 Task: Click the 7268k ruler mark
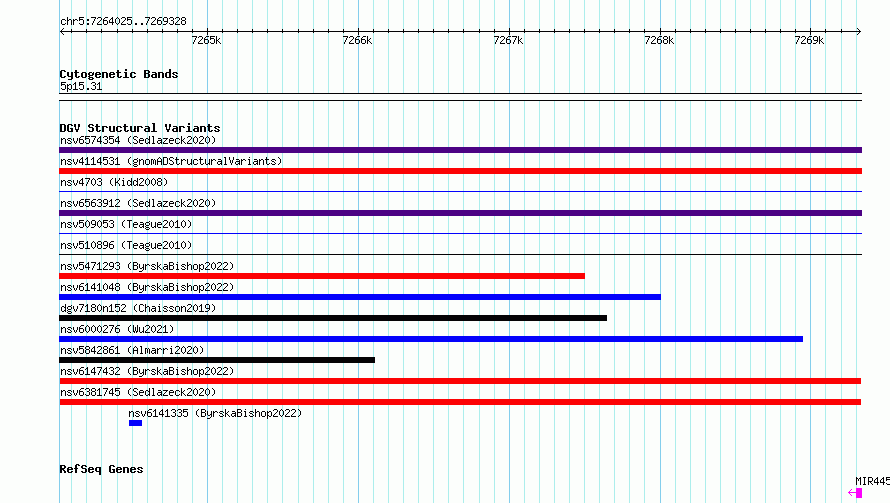660,40
